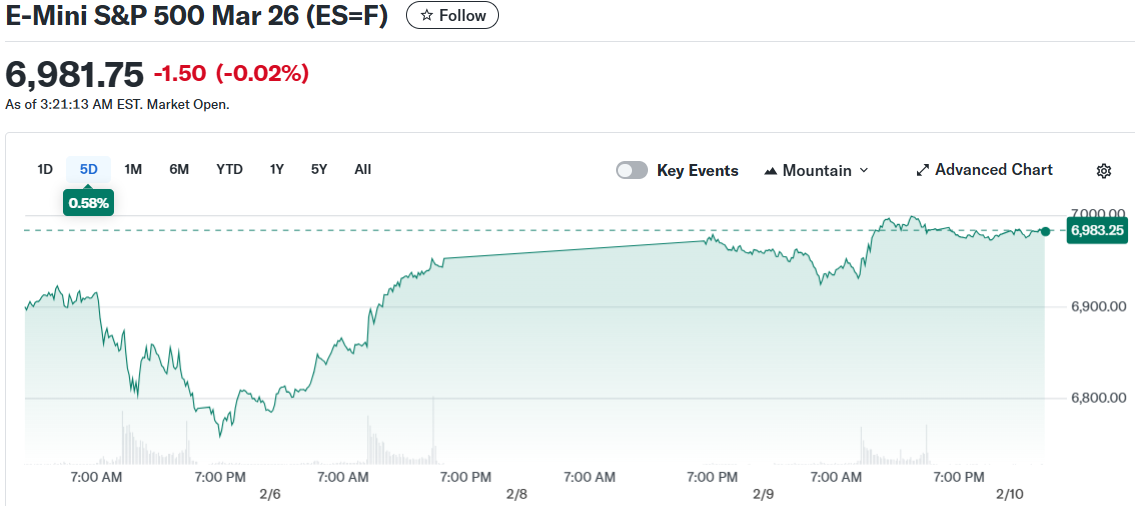Click the current price marker dot
The width and height of the screenshot is (1135, 506).
point(1045,231)
